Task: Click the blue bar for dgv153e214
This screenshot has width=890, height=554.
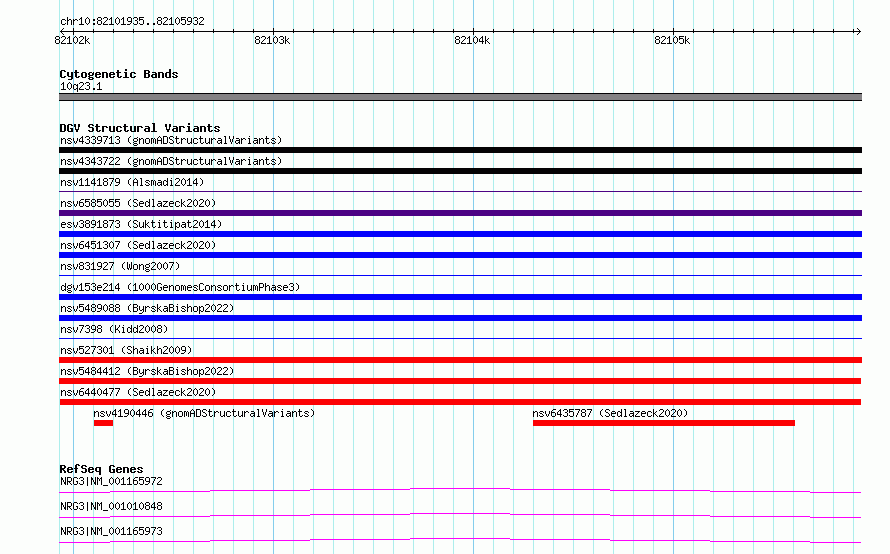Action: (x=460, y=297)
